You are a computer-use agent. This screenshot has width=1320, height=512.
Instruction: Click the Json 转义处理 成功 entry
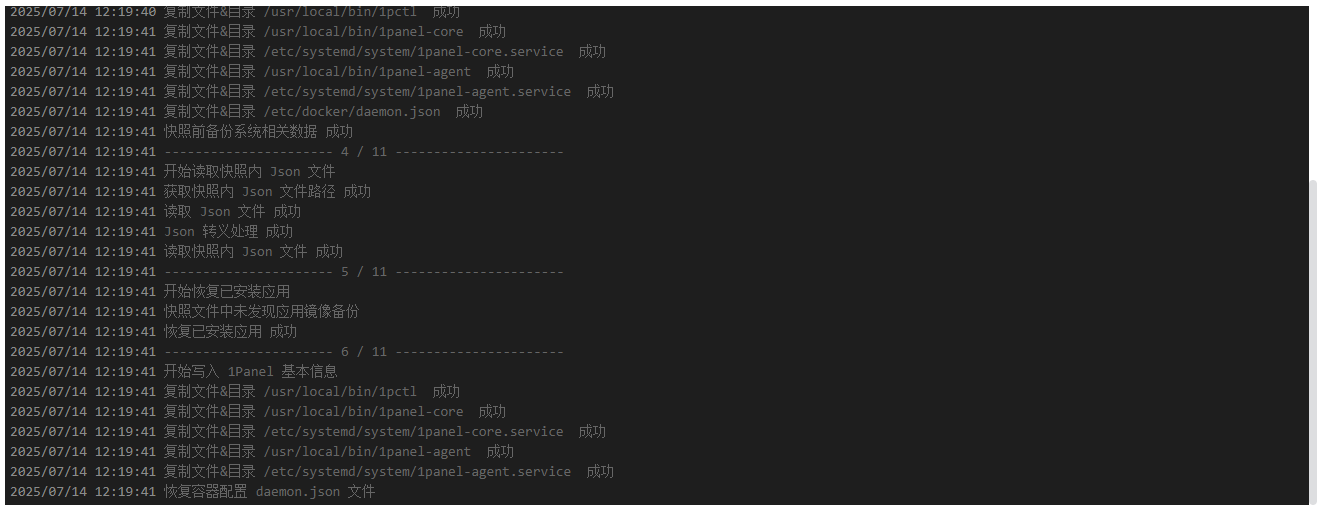pos(151,232)
